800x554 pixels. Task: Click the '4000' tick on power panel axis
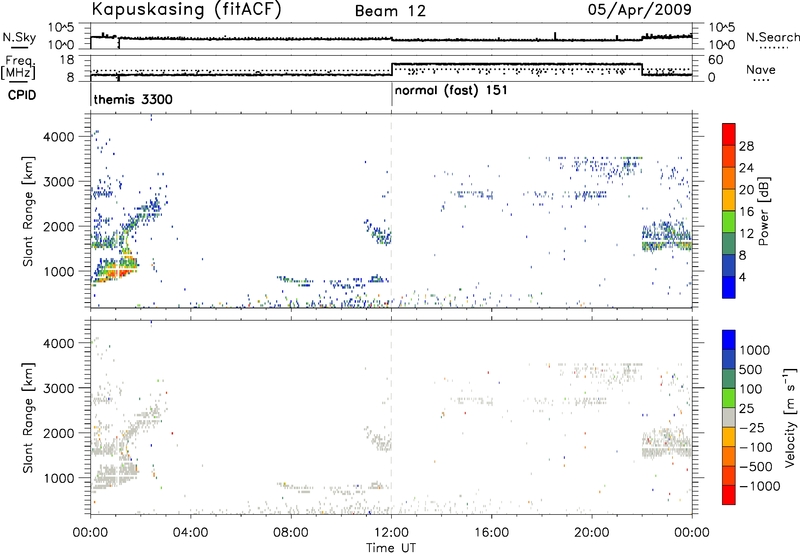click(59, 137)
